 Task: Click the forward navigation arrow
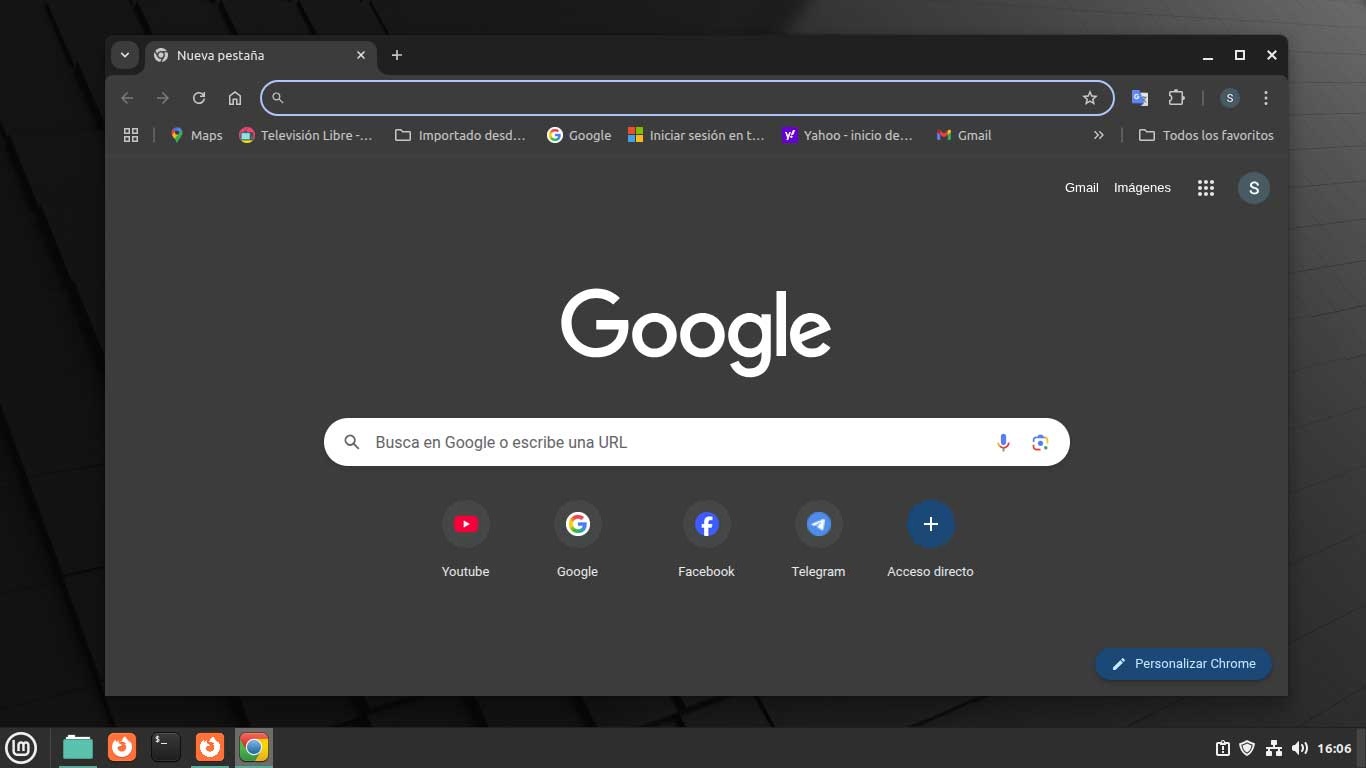click(163, 98)
